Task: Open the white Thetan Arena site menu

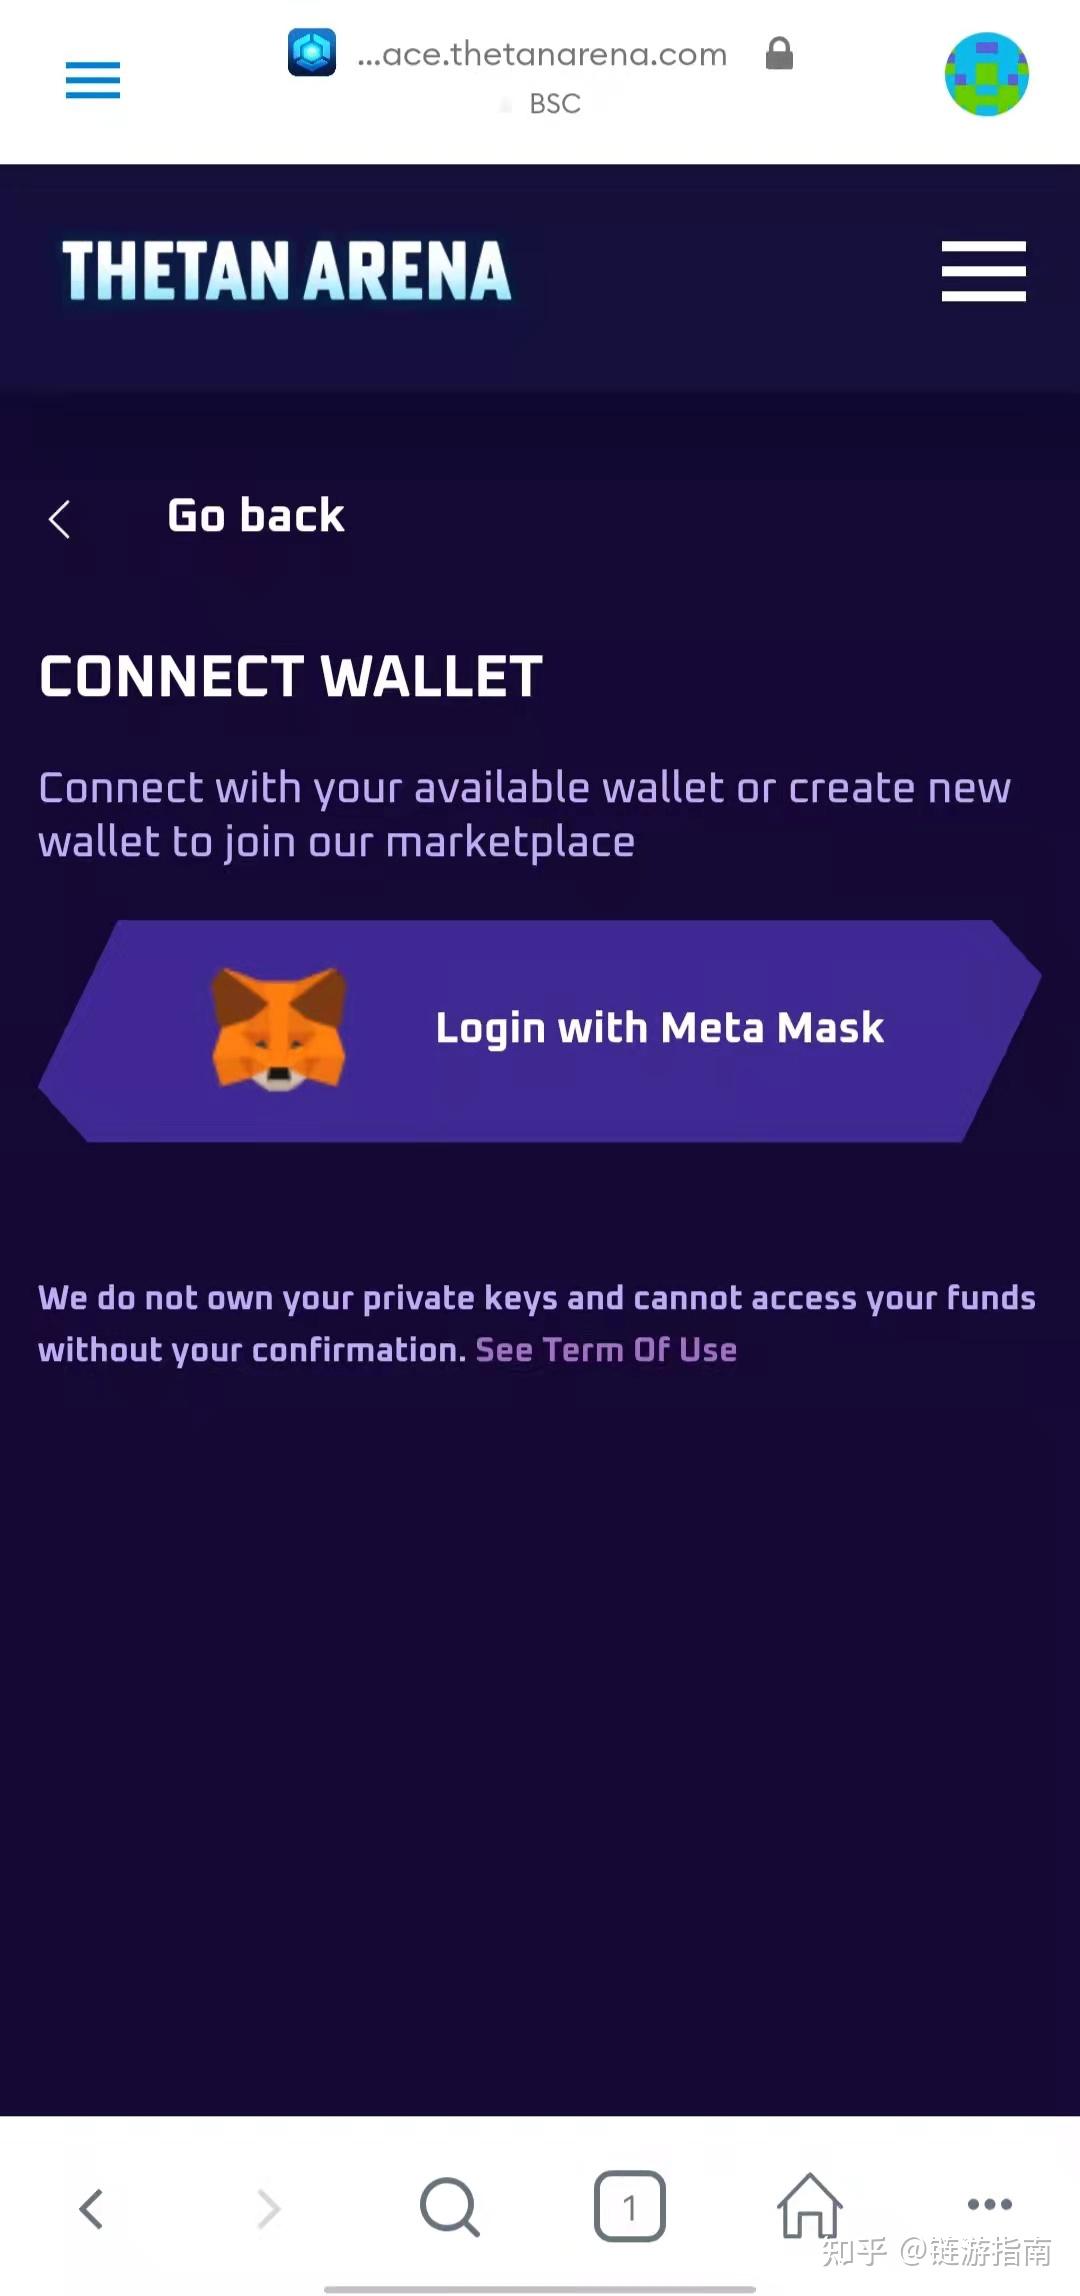Action: (984, 271)
